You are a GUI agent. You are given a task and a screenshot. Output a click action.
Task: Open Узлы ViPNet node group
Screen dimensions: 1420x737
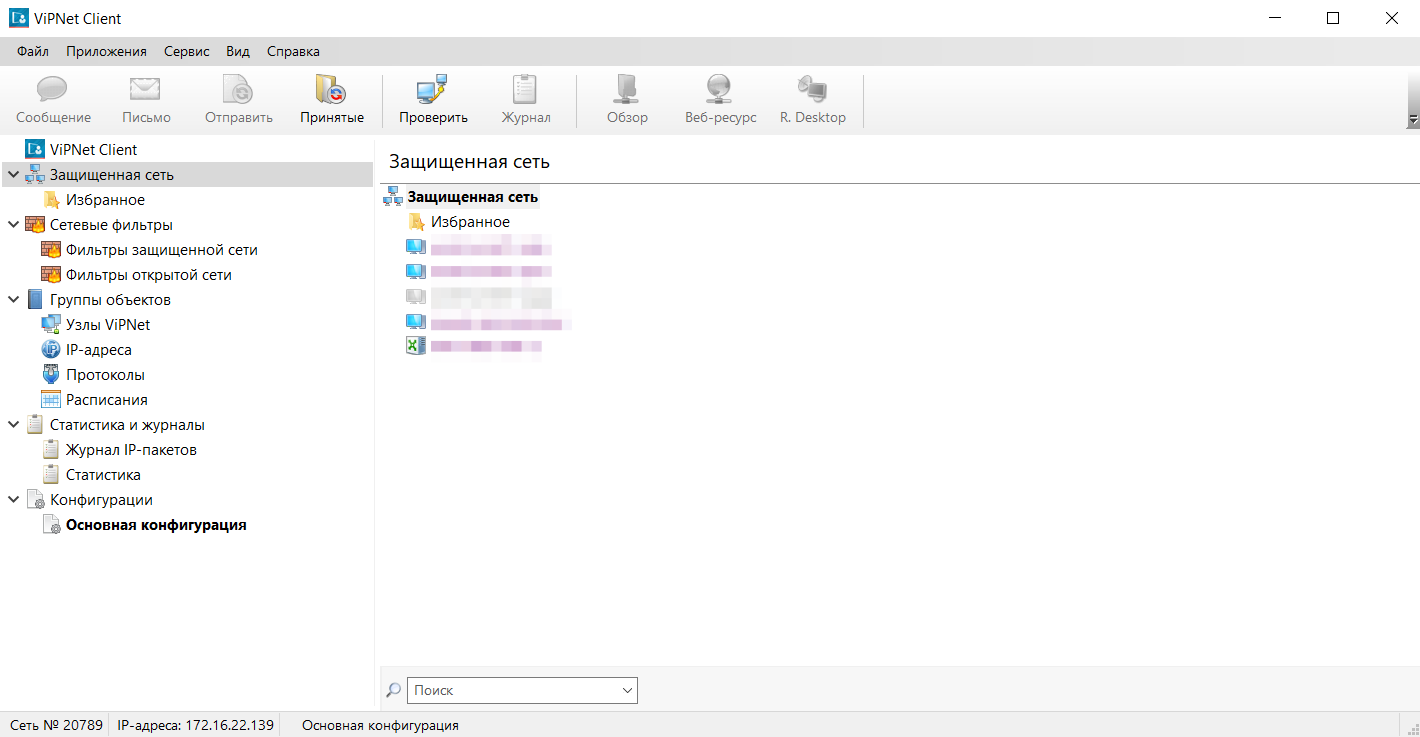pos(107,325)
